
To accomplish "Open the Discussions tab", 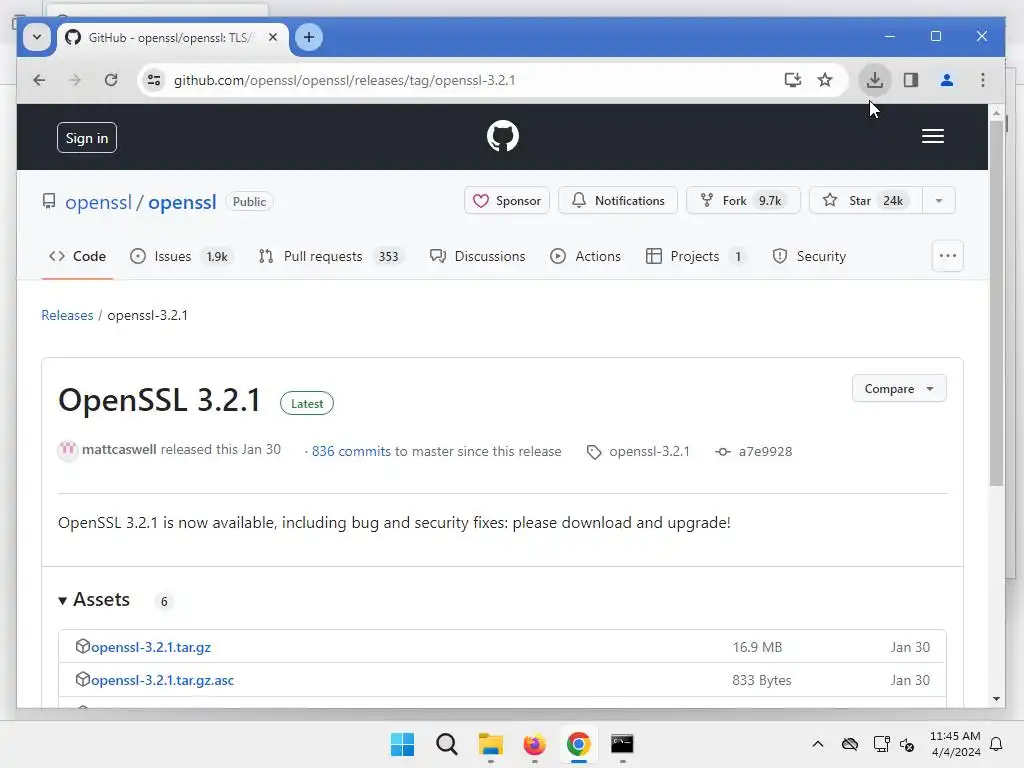I will click(477, 257).
